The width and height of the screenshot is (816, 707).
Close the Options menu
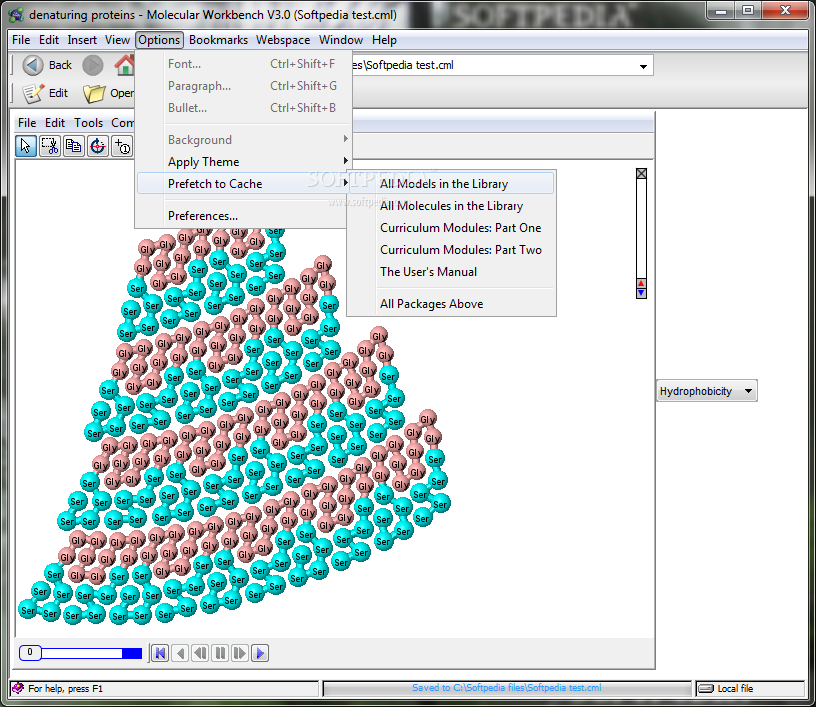pyautogui.click(x=159, y=40)
